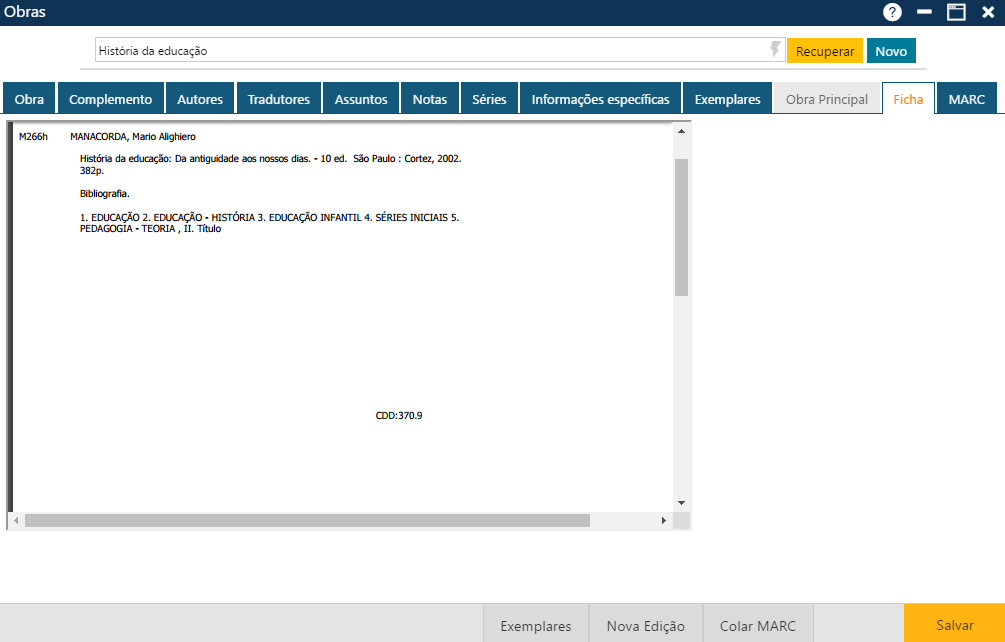This screenshot has width=1005, height=642.
Task: Open help using the question mark icon
Action: [891, 12]
